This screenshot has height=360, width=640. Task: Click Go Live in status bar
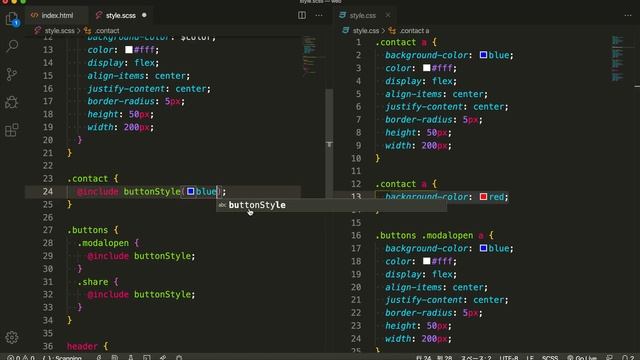pyautogui.click(x=582, y=358)
